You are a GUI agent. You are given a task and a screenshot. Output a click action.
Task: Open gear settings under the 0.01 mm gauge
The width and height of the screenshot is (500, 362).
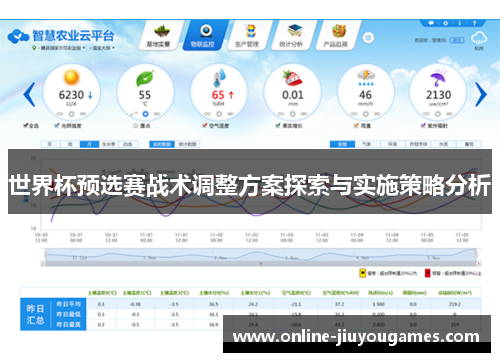[292, 114]
